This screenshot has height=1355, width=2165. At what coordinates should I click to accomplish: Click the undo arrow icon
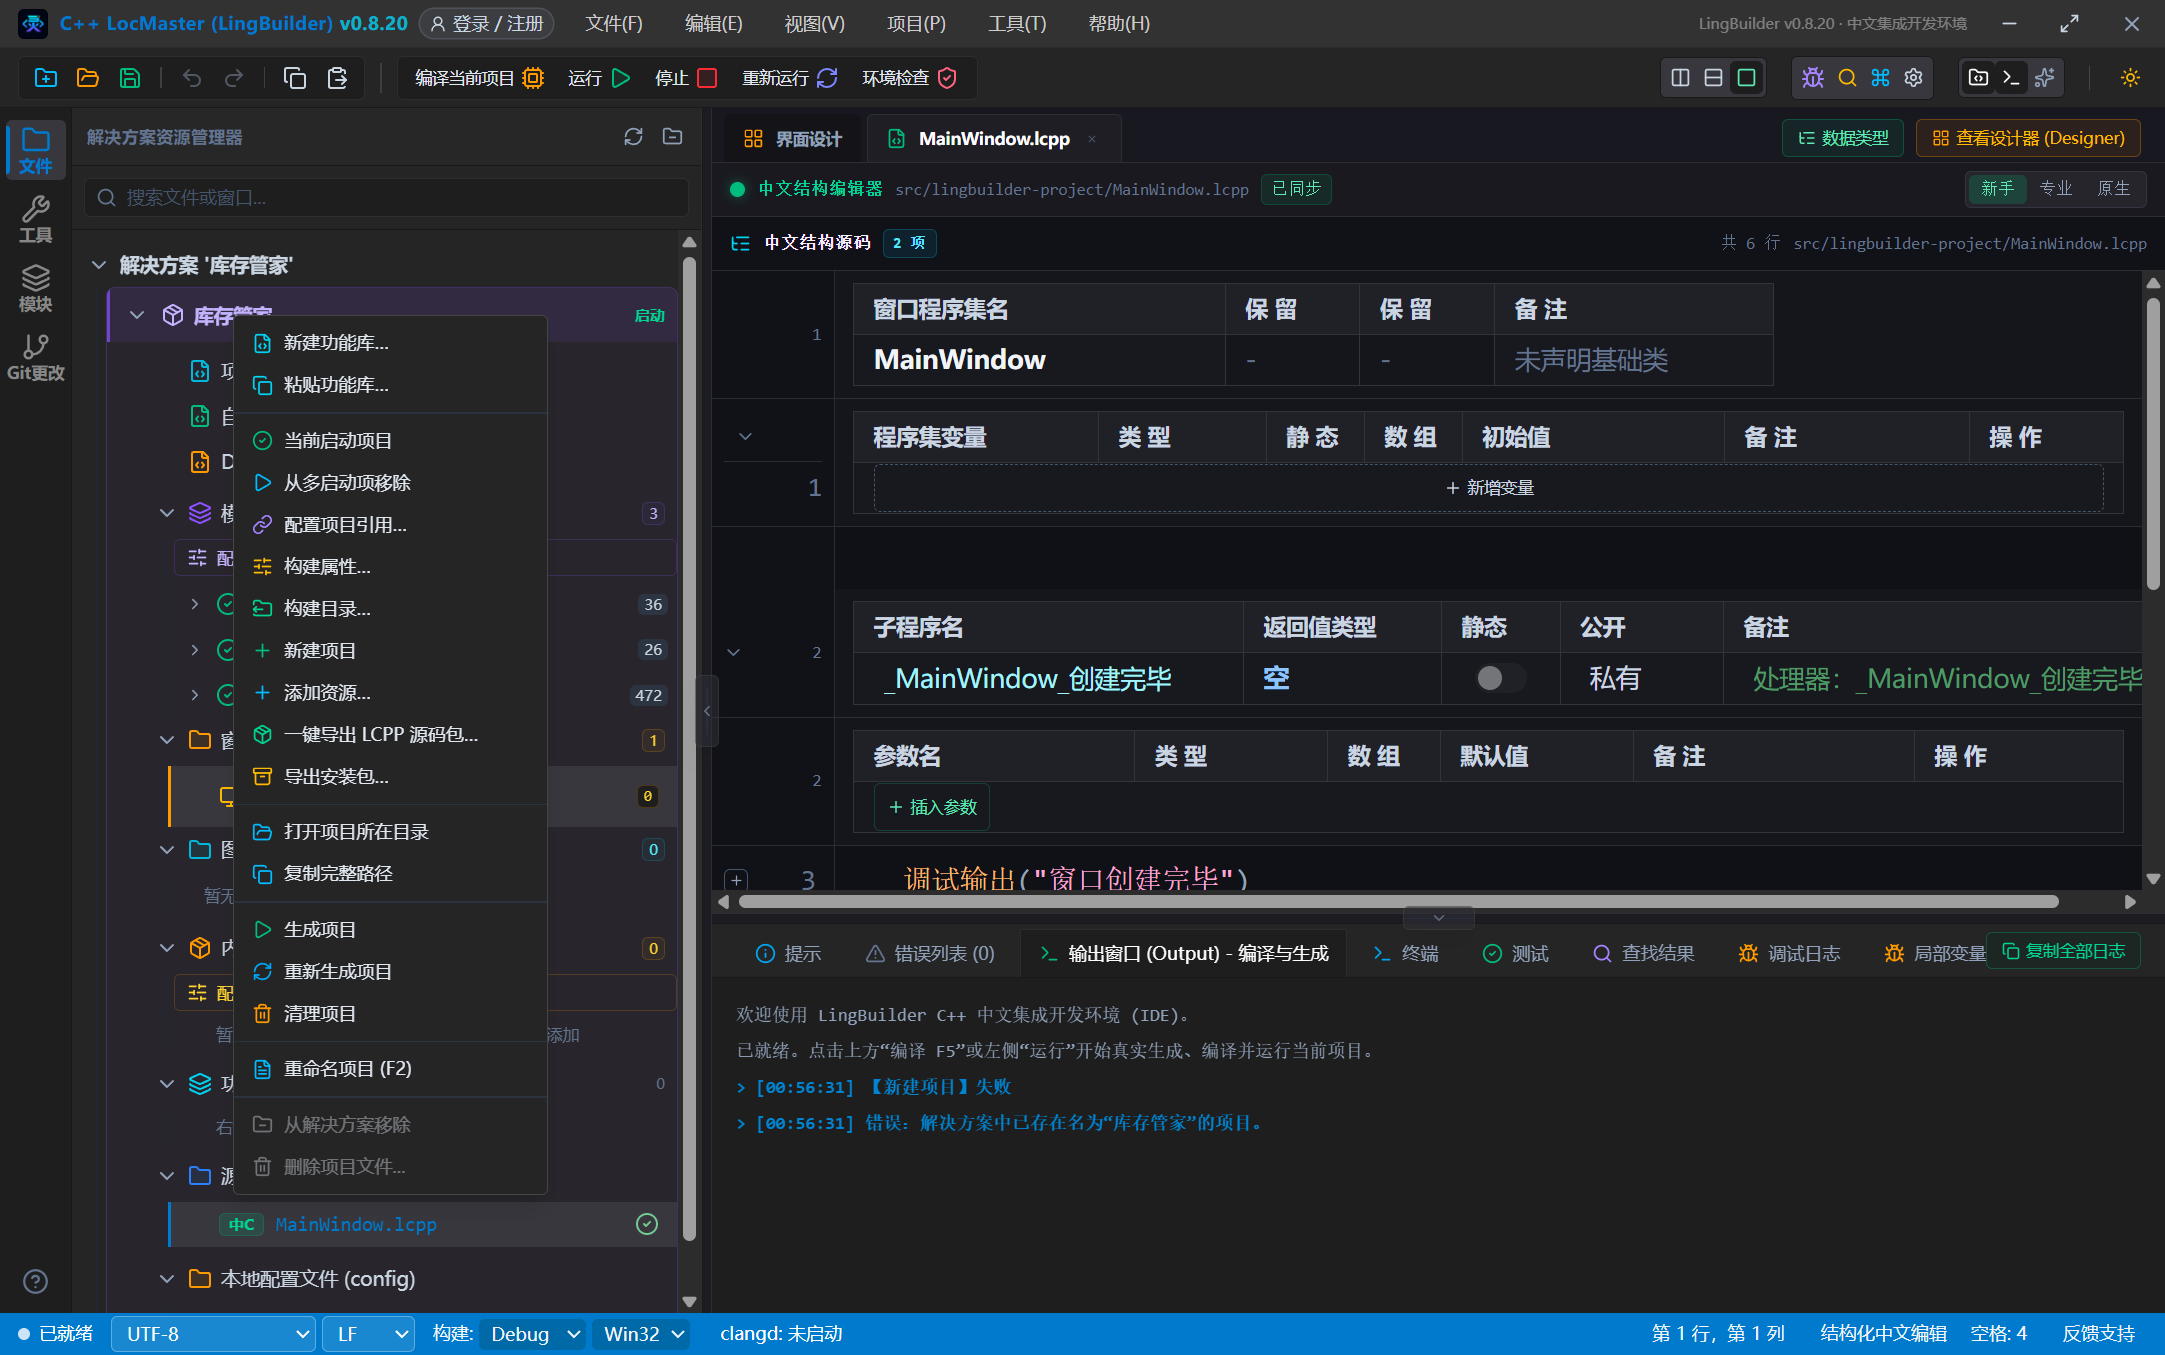(192, 78)
